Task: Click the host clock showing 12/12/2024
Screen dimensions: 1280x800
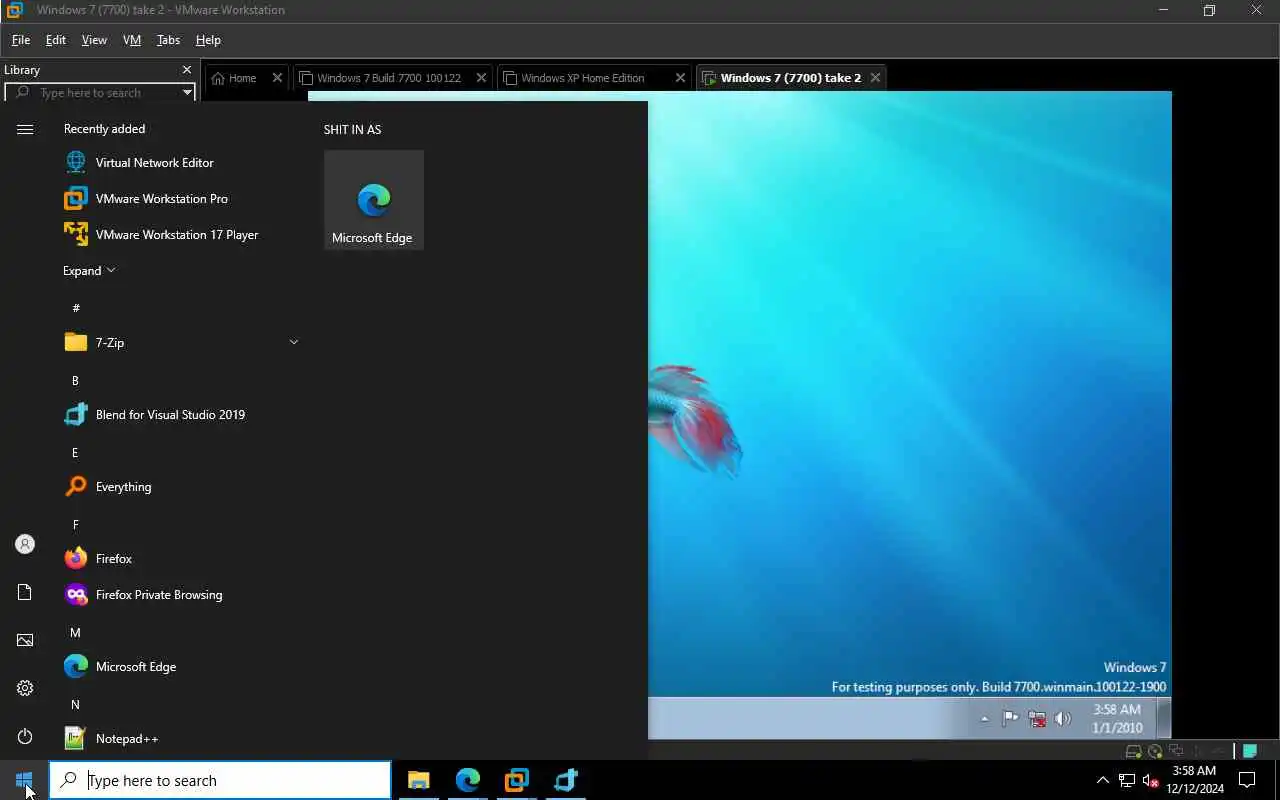Action: [1194, 780]
